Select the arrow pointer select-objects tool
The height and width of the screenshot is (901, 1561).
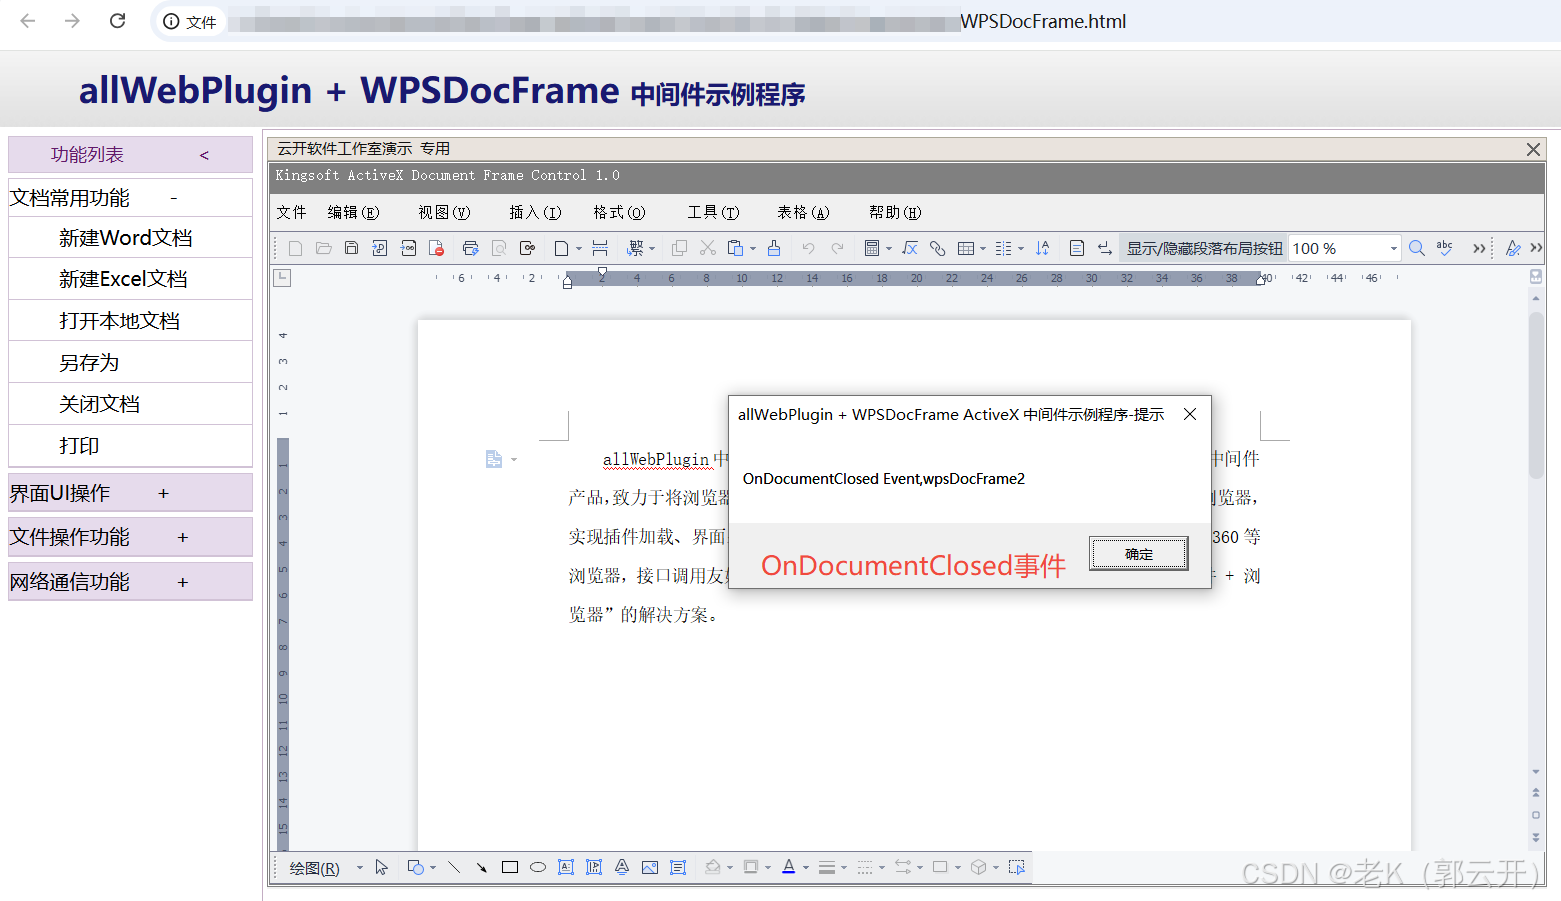pos(381,867)
